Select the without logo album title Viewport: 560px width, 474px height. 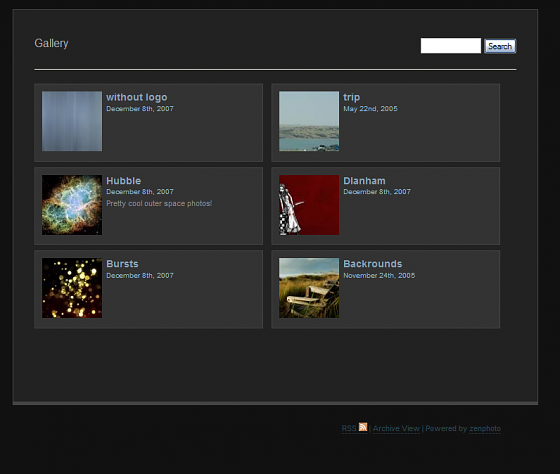[136, 97]
